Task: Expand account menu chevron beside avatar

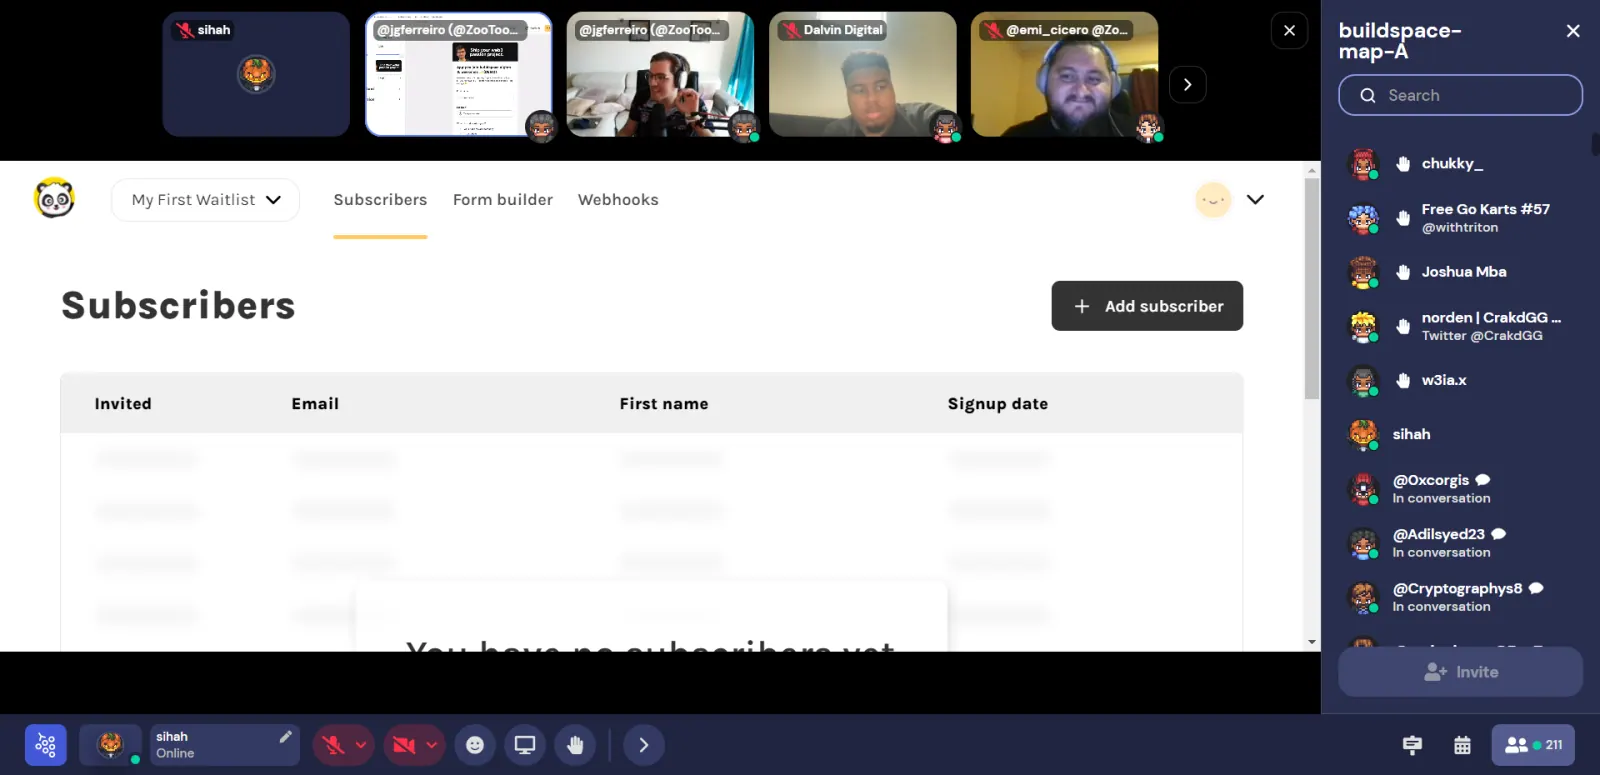Action: (1256, 200)
